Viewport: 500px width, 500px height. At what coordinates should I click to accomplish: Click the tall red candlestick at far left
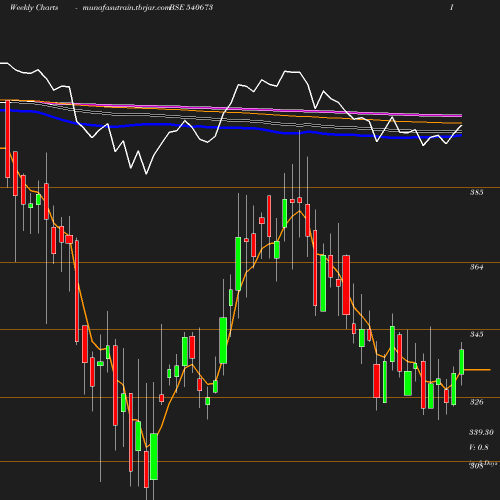pos(7,139)
